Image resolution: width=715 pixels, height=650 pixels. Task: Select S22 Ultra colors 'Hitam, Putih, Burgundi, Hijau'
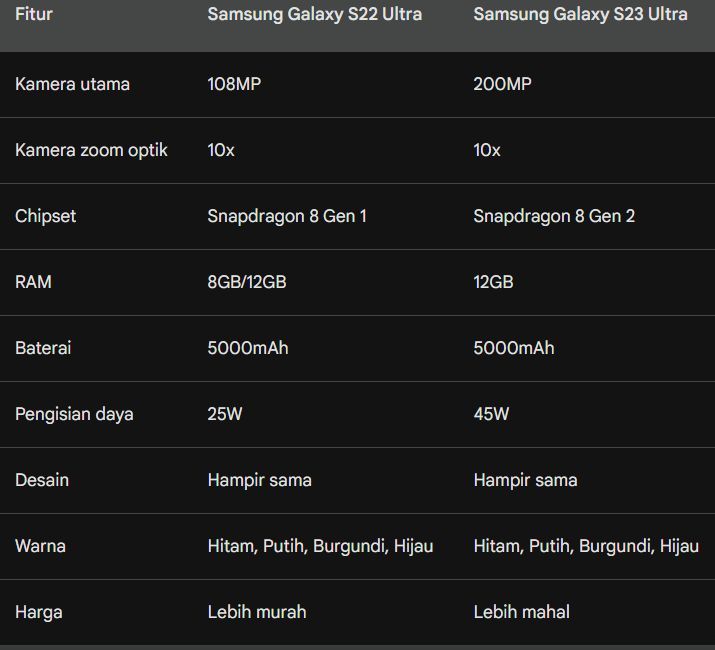(320, 546)
